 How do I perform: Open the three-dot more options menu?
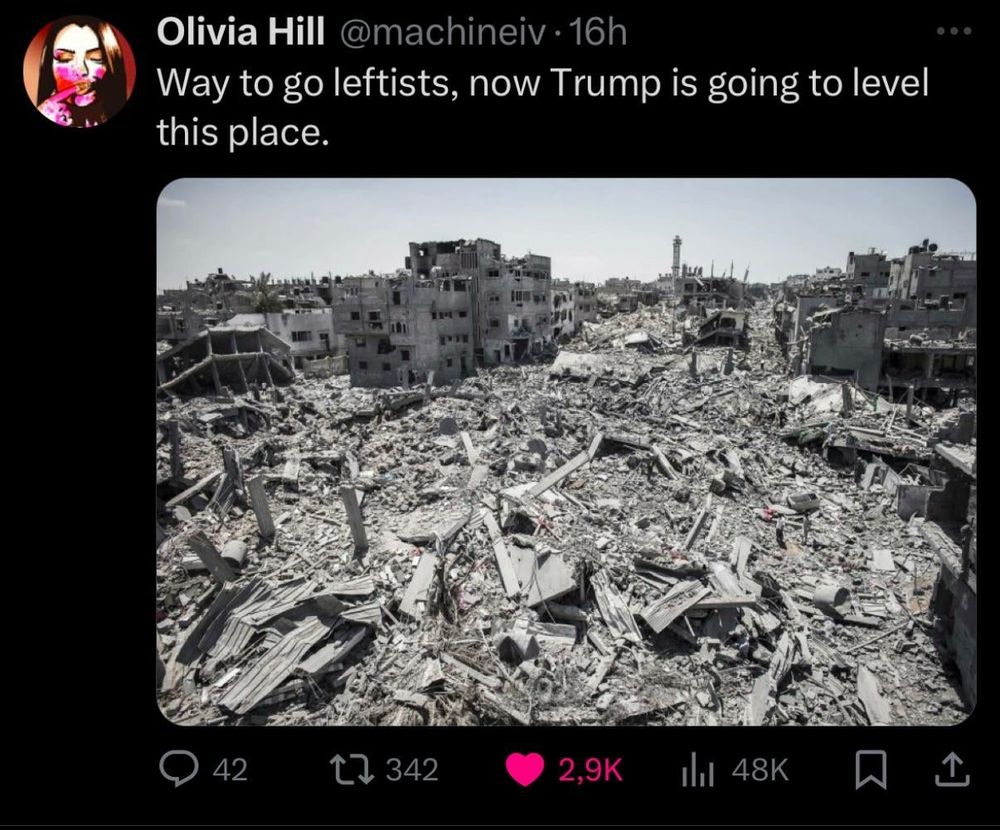coord(955,30)
